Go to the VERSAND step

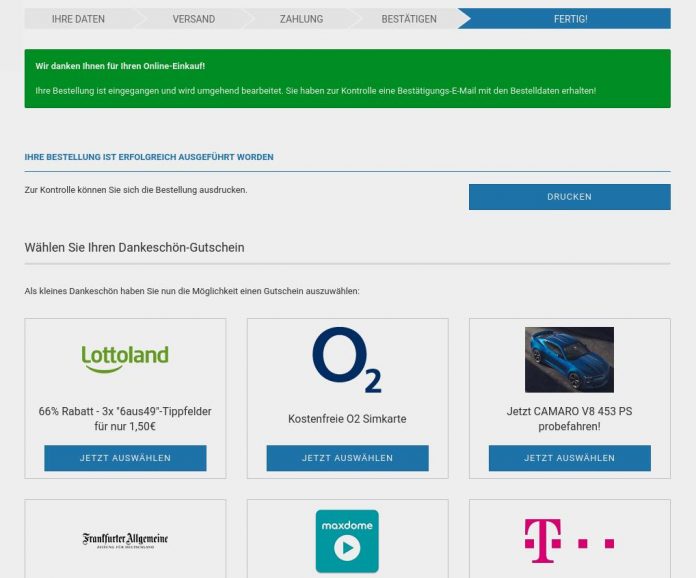[194, 19]
